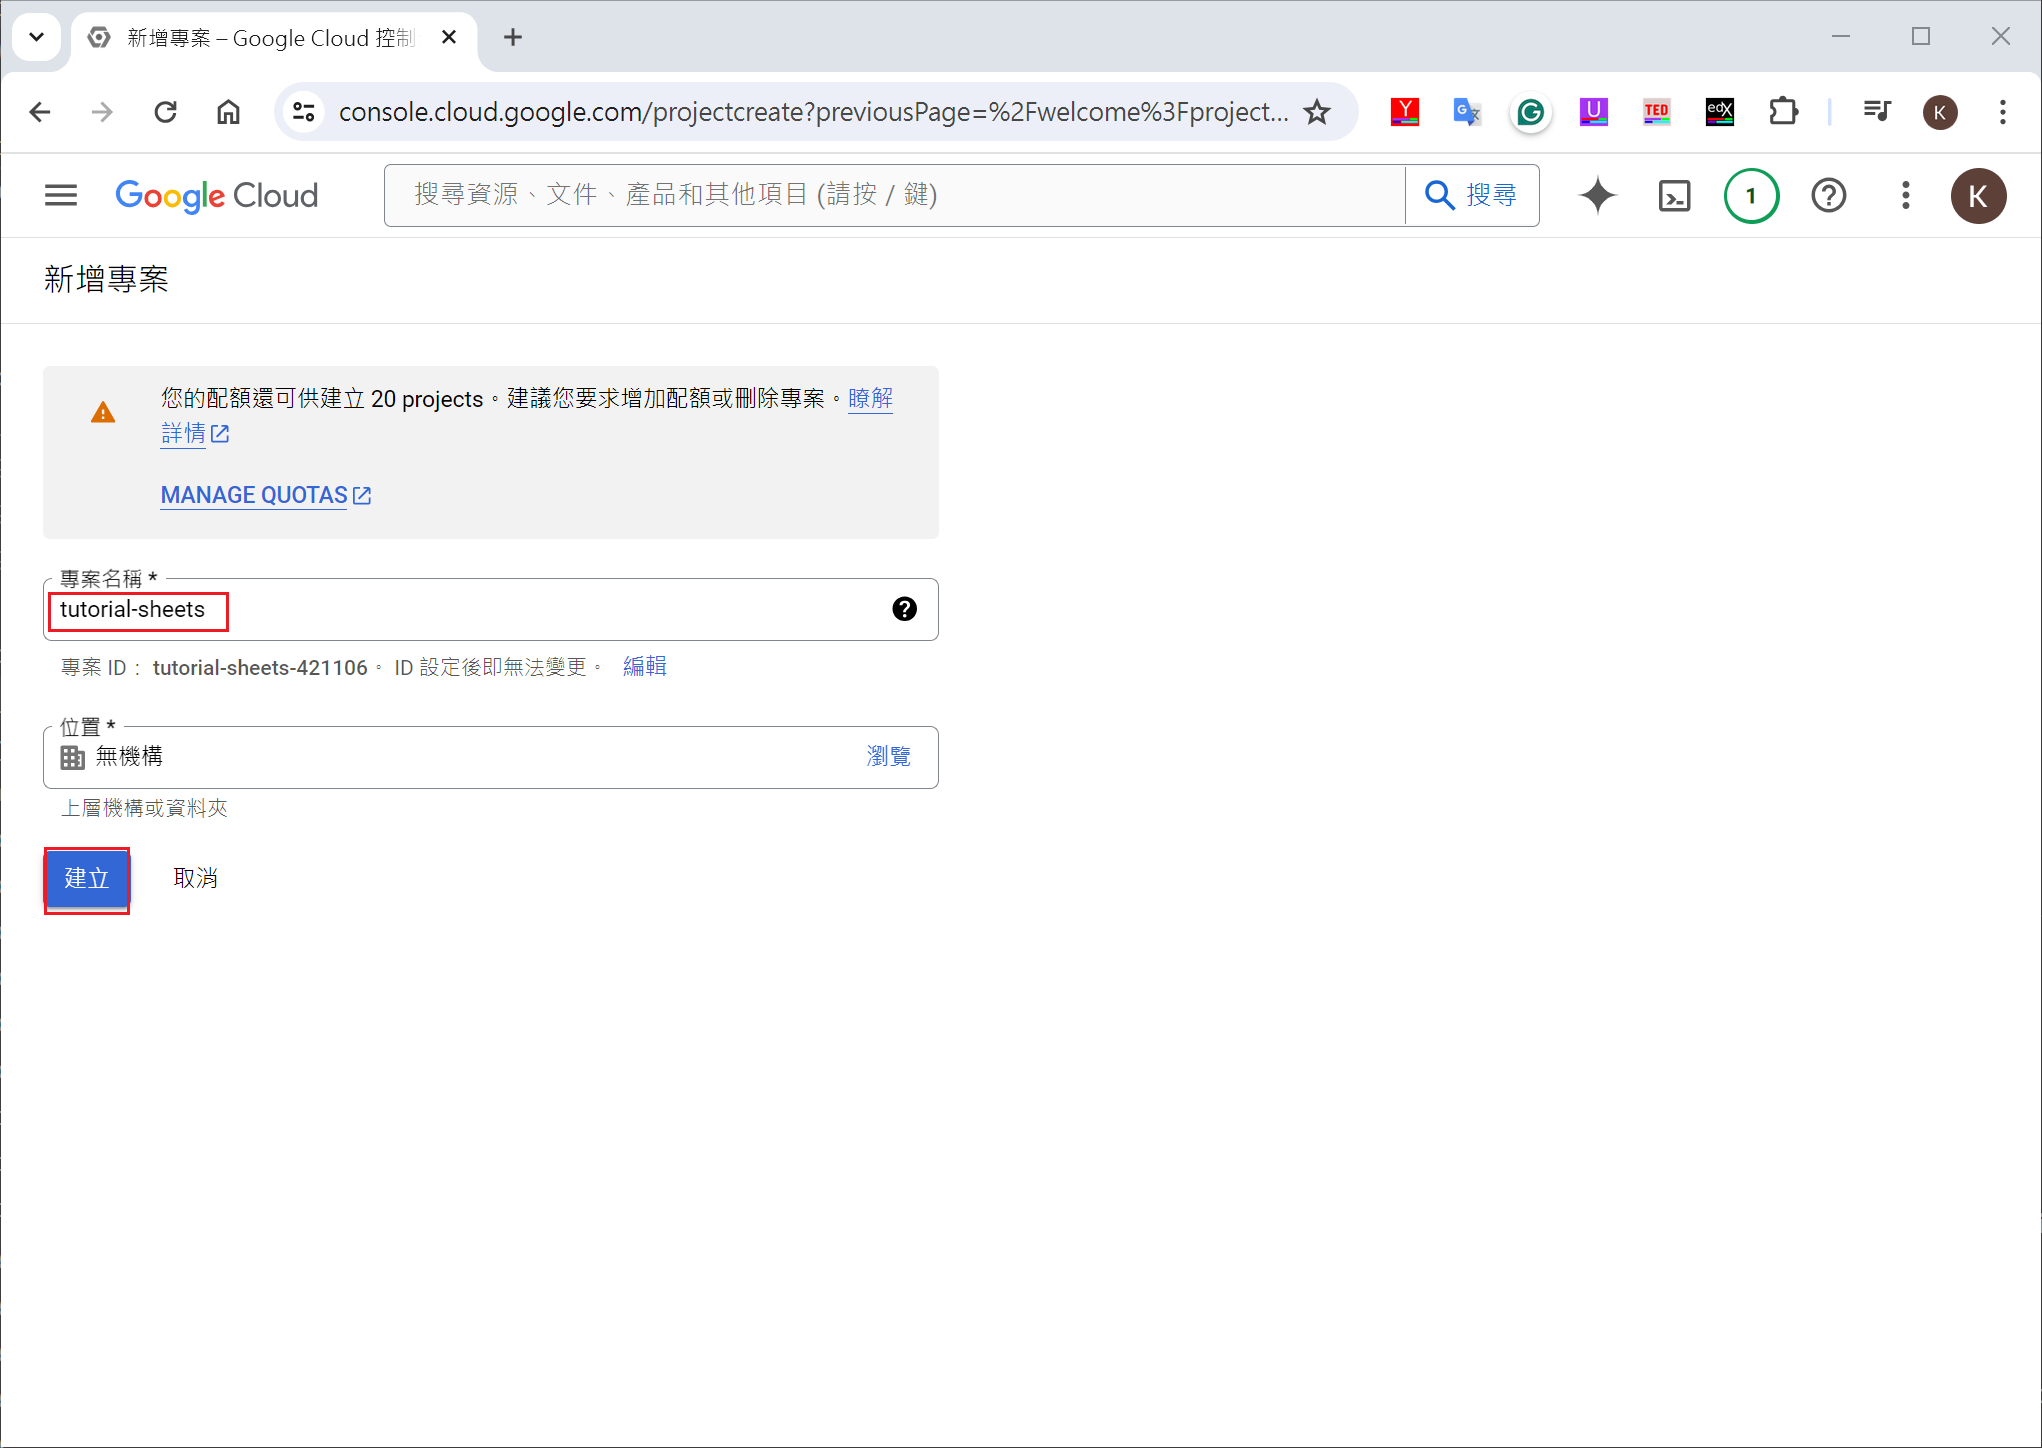Bookmark this page with star icon

[1317, 112]
